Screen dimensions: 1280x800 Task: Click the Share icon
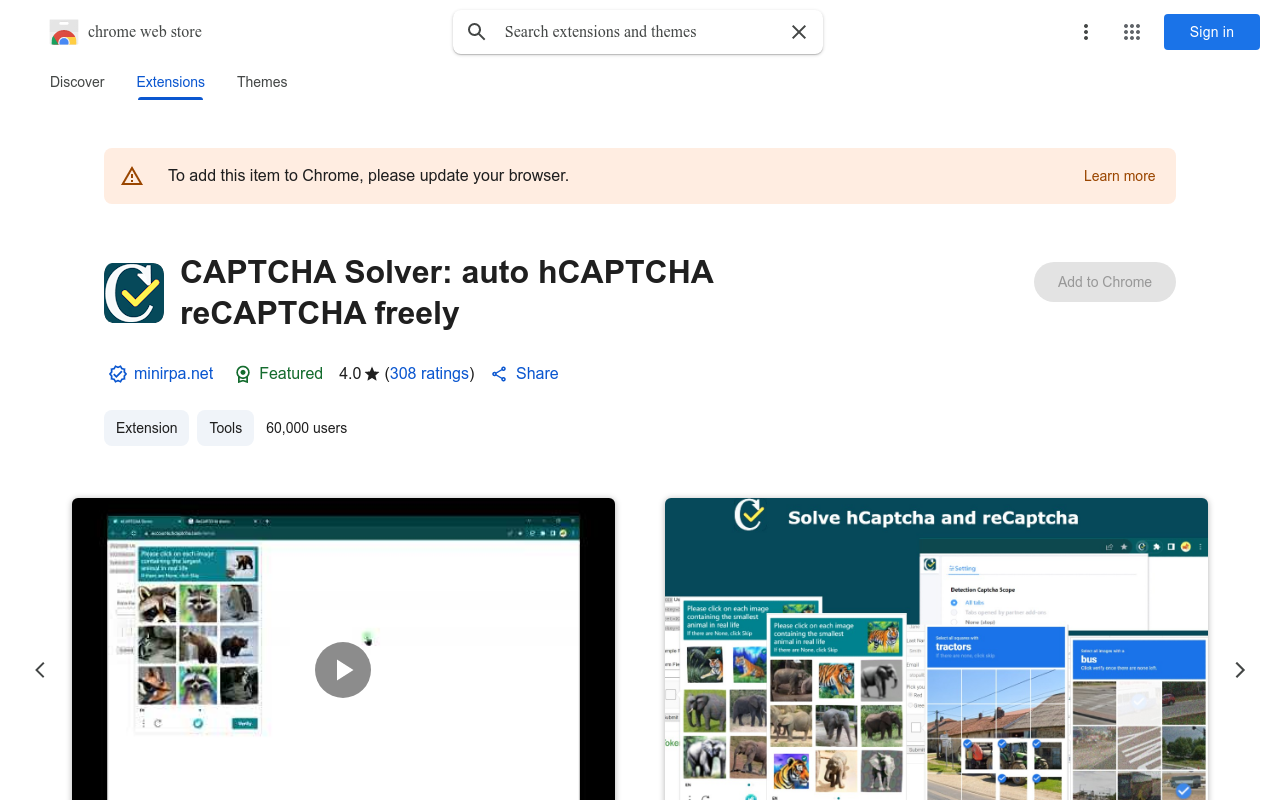click(x=499, y=374)
